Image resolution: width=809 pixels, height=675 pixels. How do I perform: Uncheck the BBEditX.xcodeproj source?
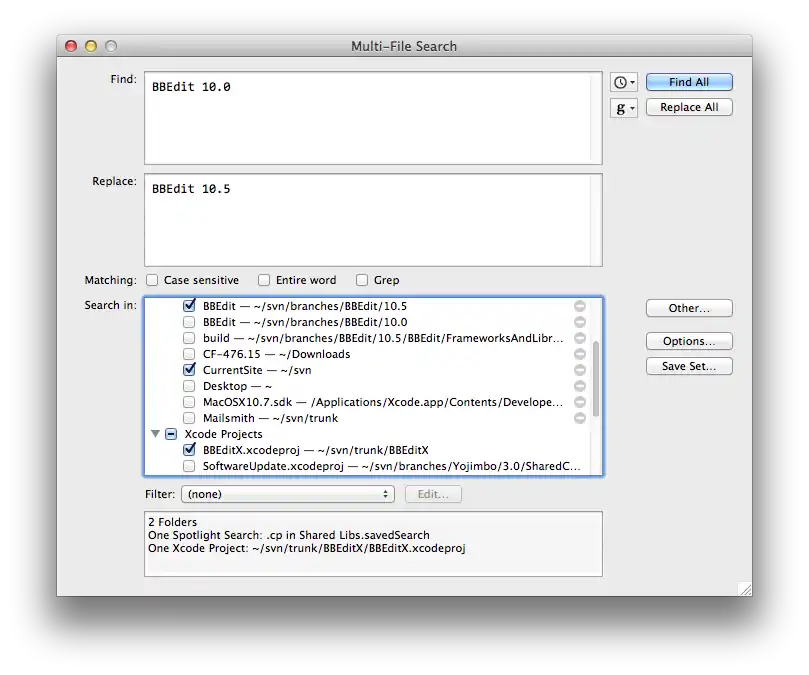pyautogui.click(x=190, y=450)
